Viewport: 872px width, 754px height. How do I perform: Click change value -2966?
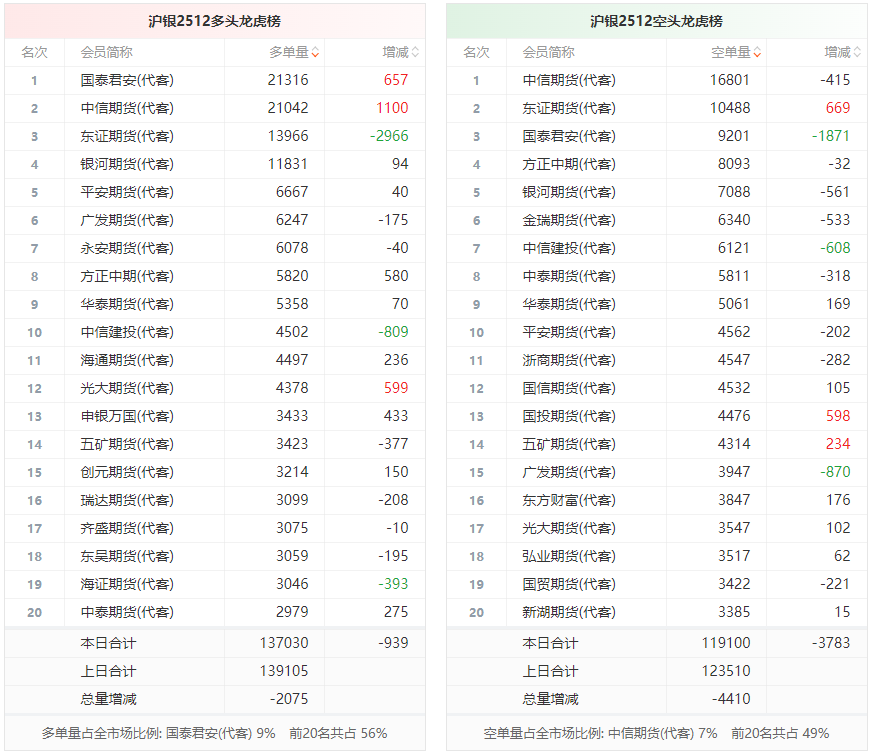pos(389,136)
